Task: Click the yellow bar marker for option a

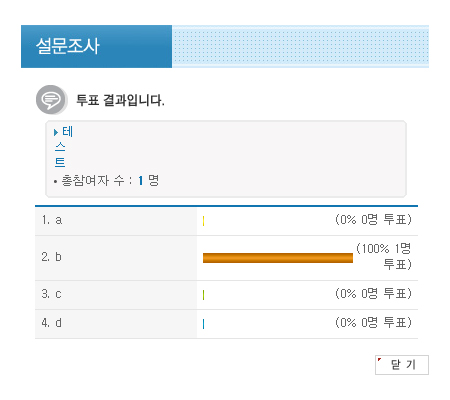Action: [x=203, y=221]
